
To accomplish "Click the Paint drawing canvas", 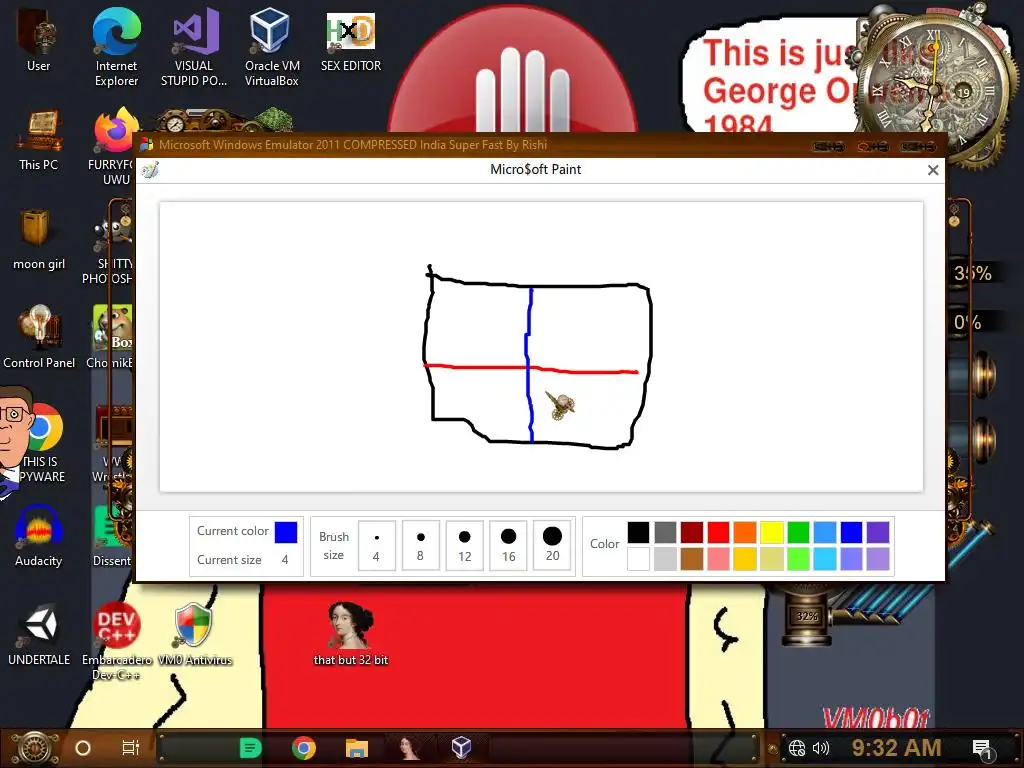I will (x=541, y=347).
